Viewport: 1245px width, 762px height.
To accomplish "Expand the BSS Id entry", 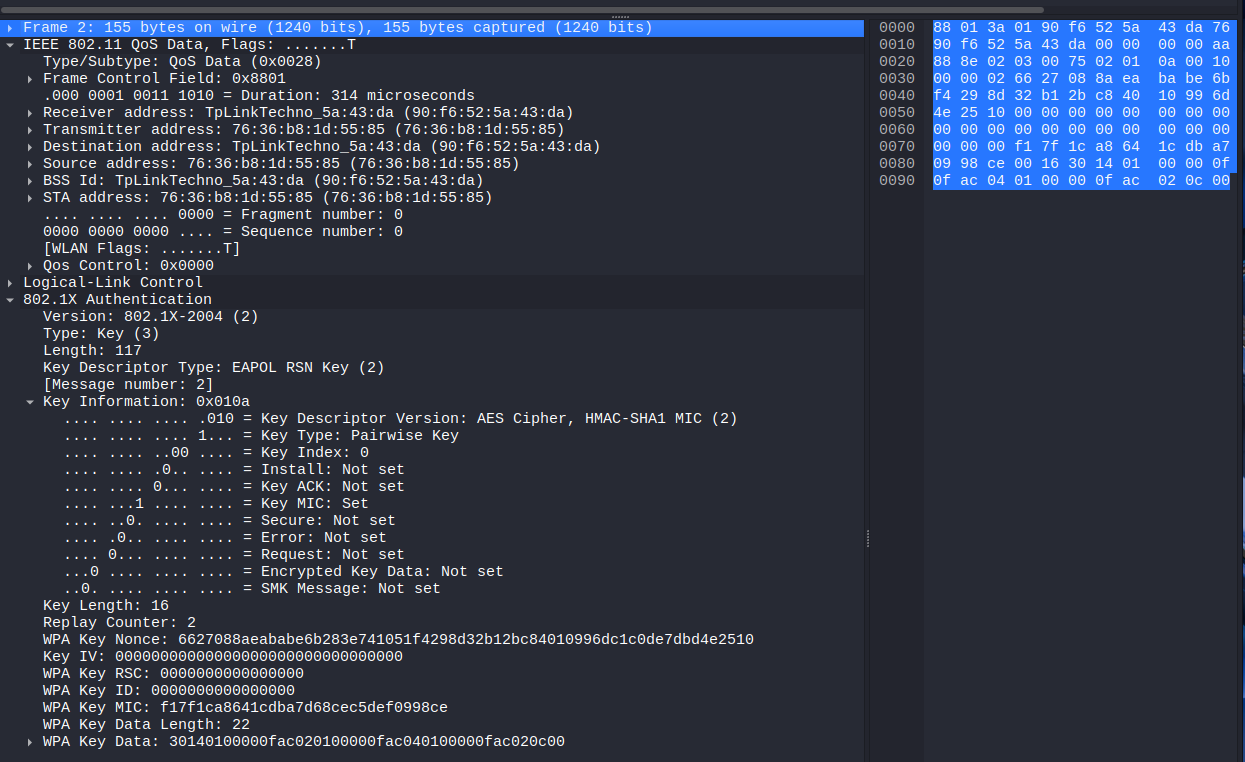I will pyautogui.click(x=30, y=181).
